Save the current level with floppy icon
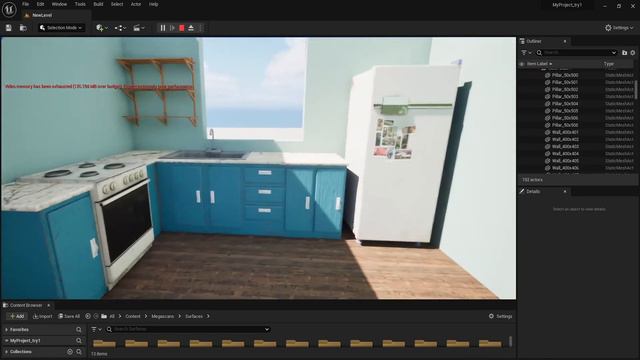The width and height of the screenshot is (640, 360). pyautogui.click(x=9, y=28)
